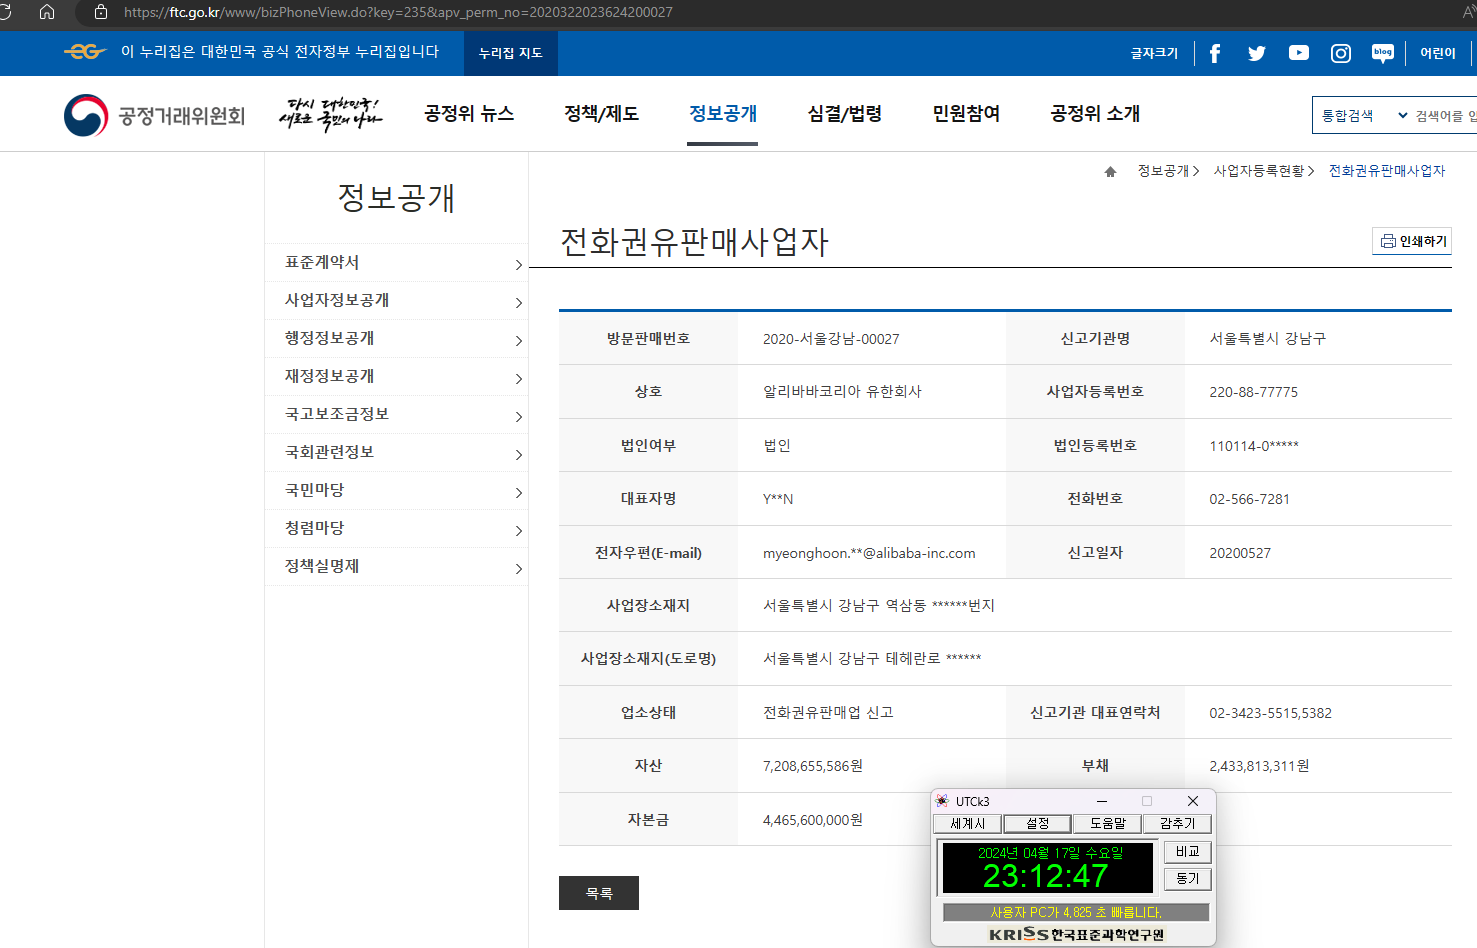Expand 국민마당 sidebar item

397,491
